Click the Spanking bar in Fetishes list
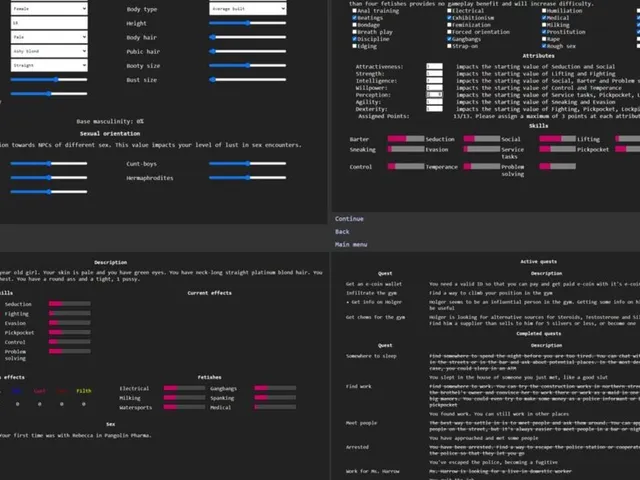The height and width of the screenshot is (480, 640). (x=275, y=398)
